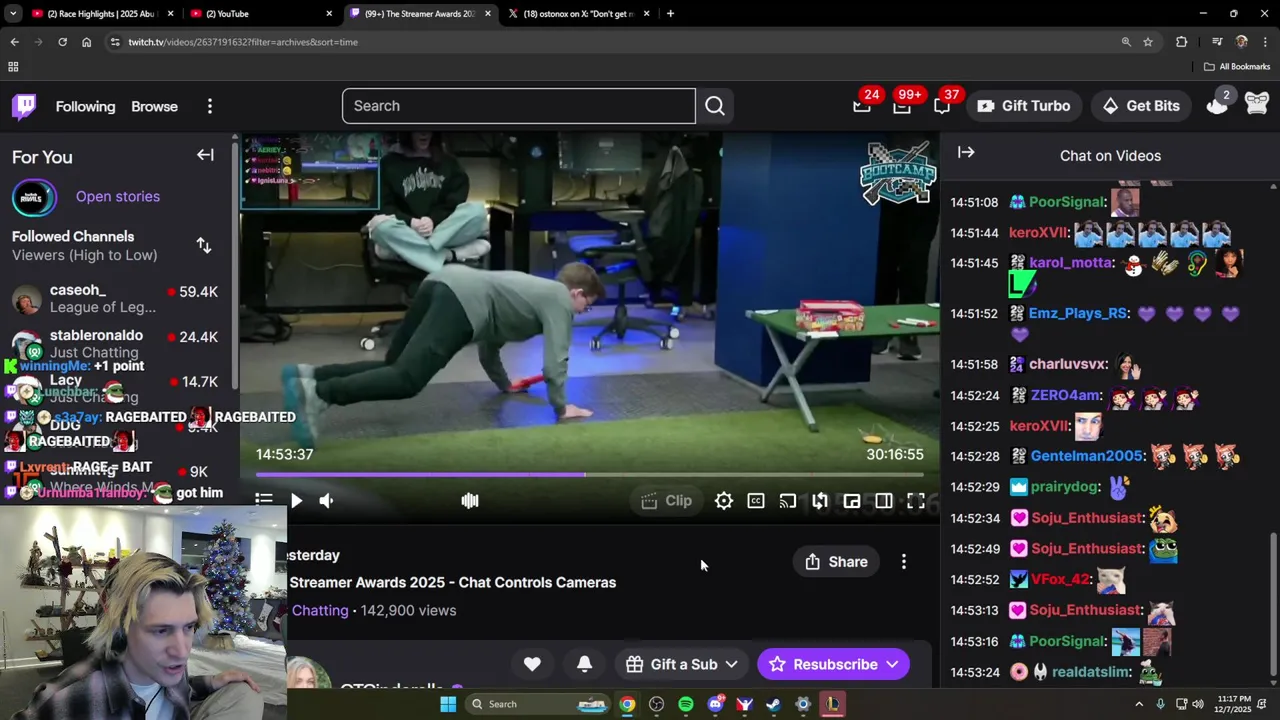The height and width of the screenshot is (720, 1280).
Task: Open the user avatar menu icon
Action: coord(1257,103)
